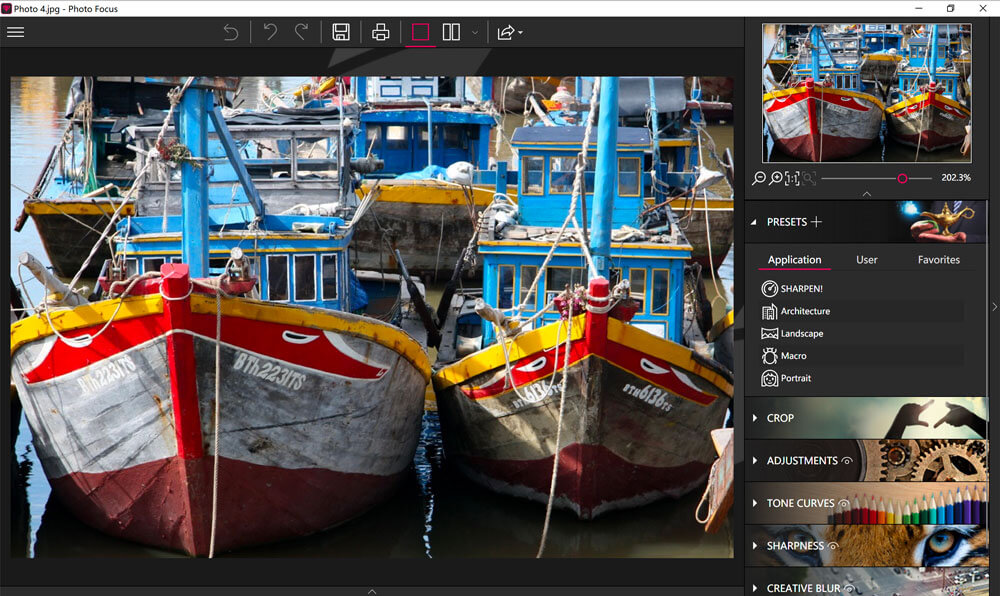Print the photo with the printer icon
1000x596 pixels.
(x=381, y=32)
